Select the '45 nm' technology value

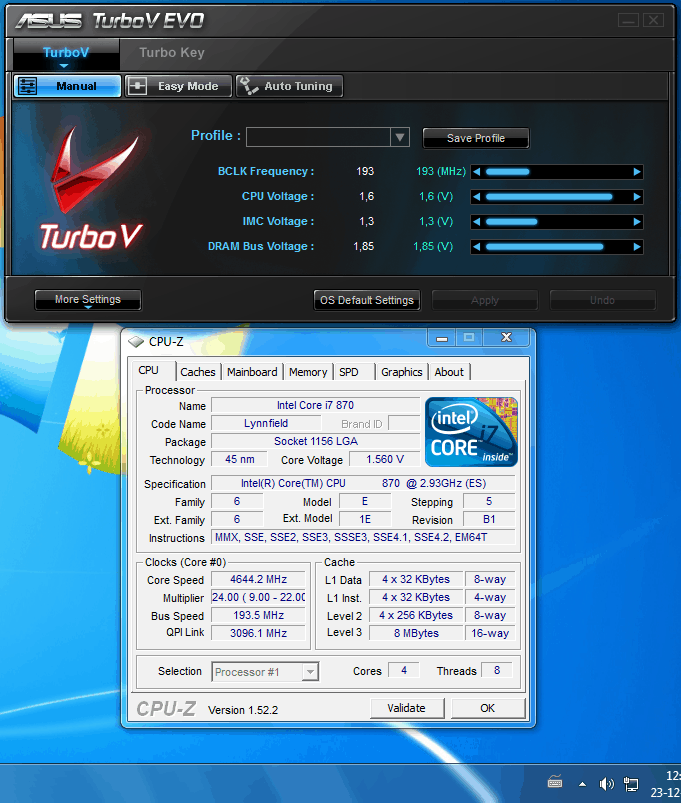click(240, 459)
